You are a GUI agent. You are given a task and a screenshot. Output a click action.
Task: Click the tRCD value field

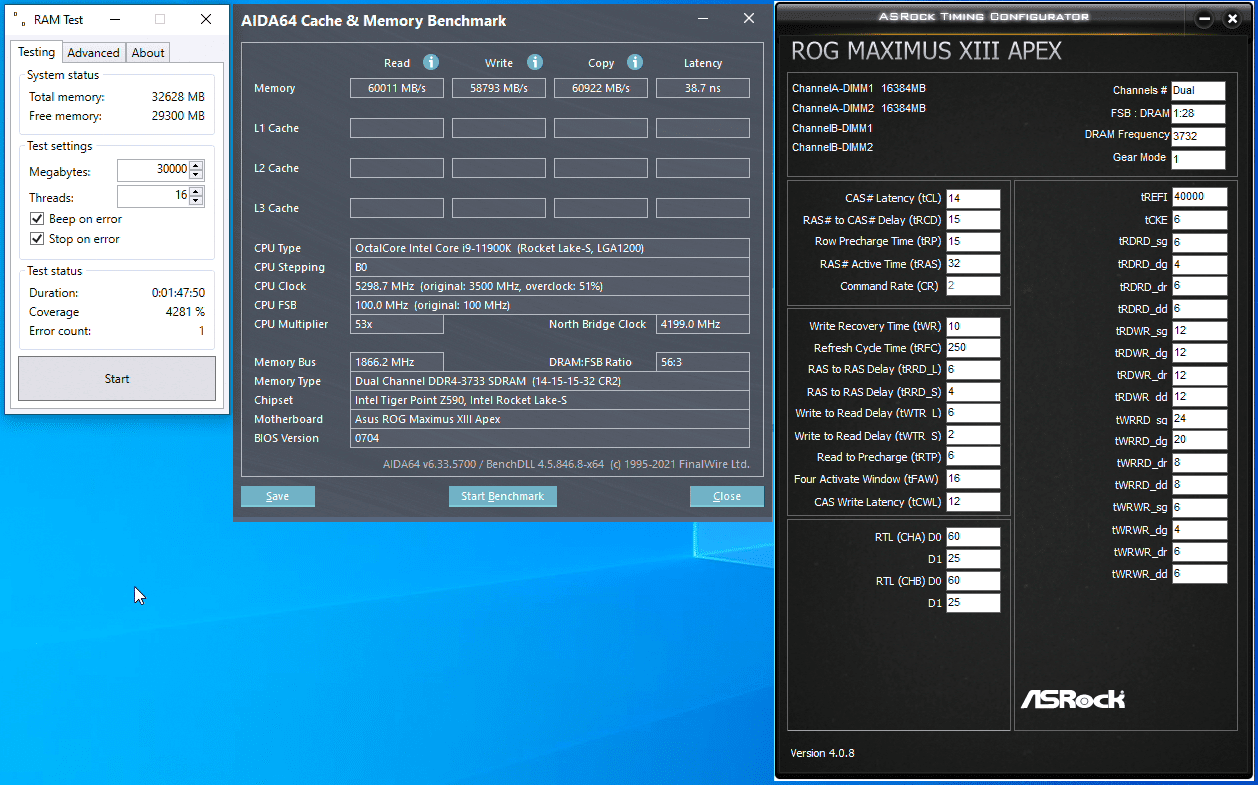pyautogui.click(x=973, y=220)
